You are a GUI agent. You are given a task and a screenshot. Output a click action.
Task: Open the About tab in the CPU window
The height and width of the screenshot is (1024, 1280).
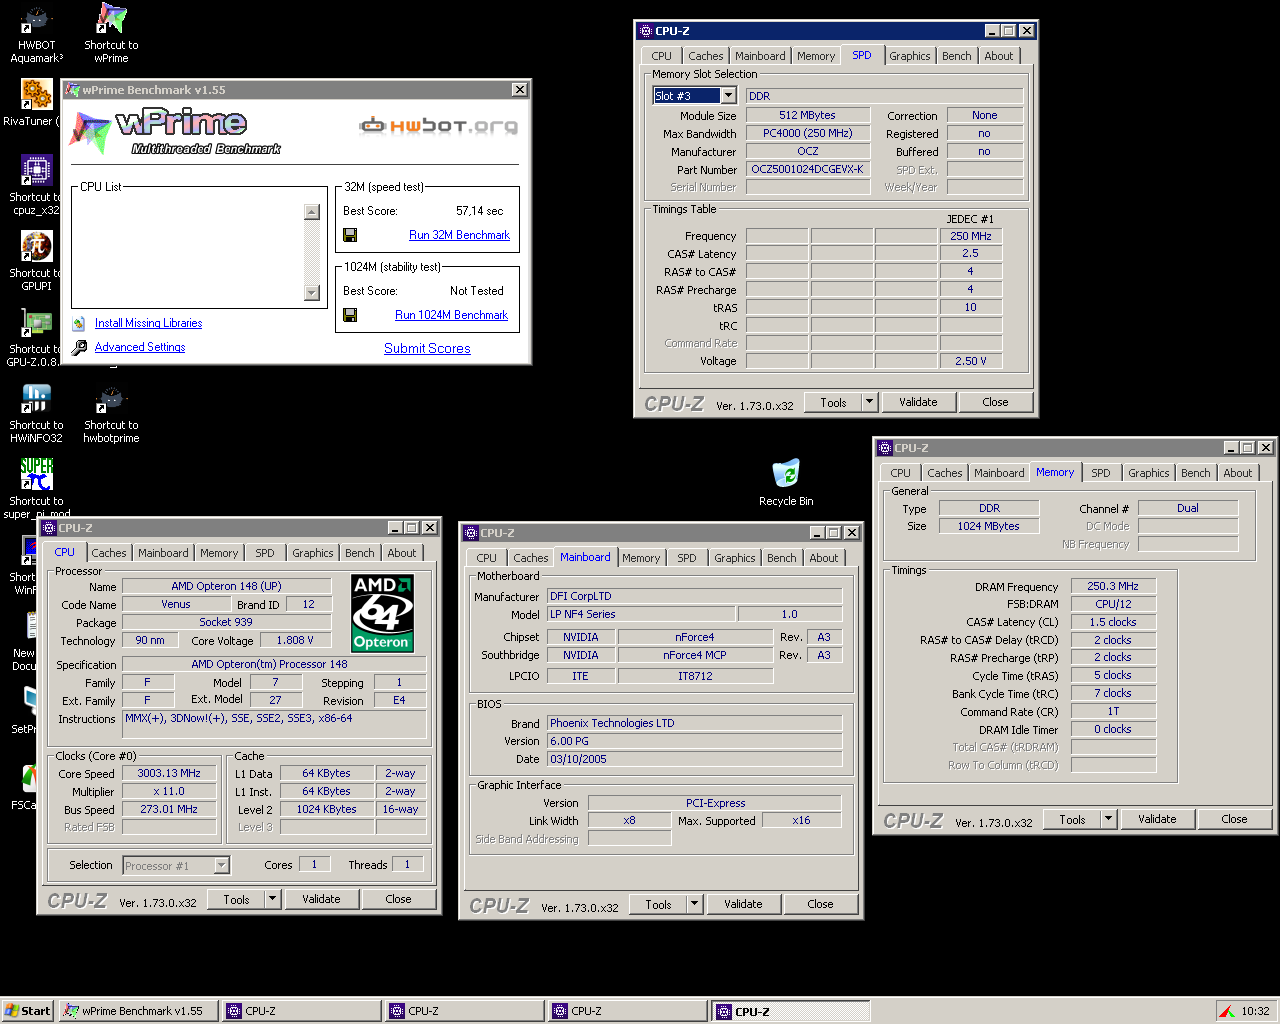click(402, 553)
